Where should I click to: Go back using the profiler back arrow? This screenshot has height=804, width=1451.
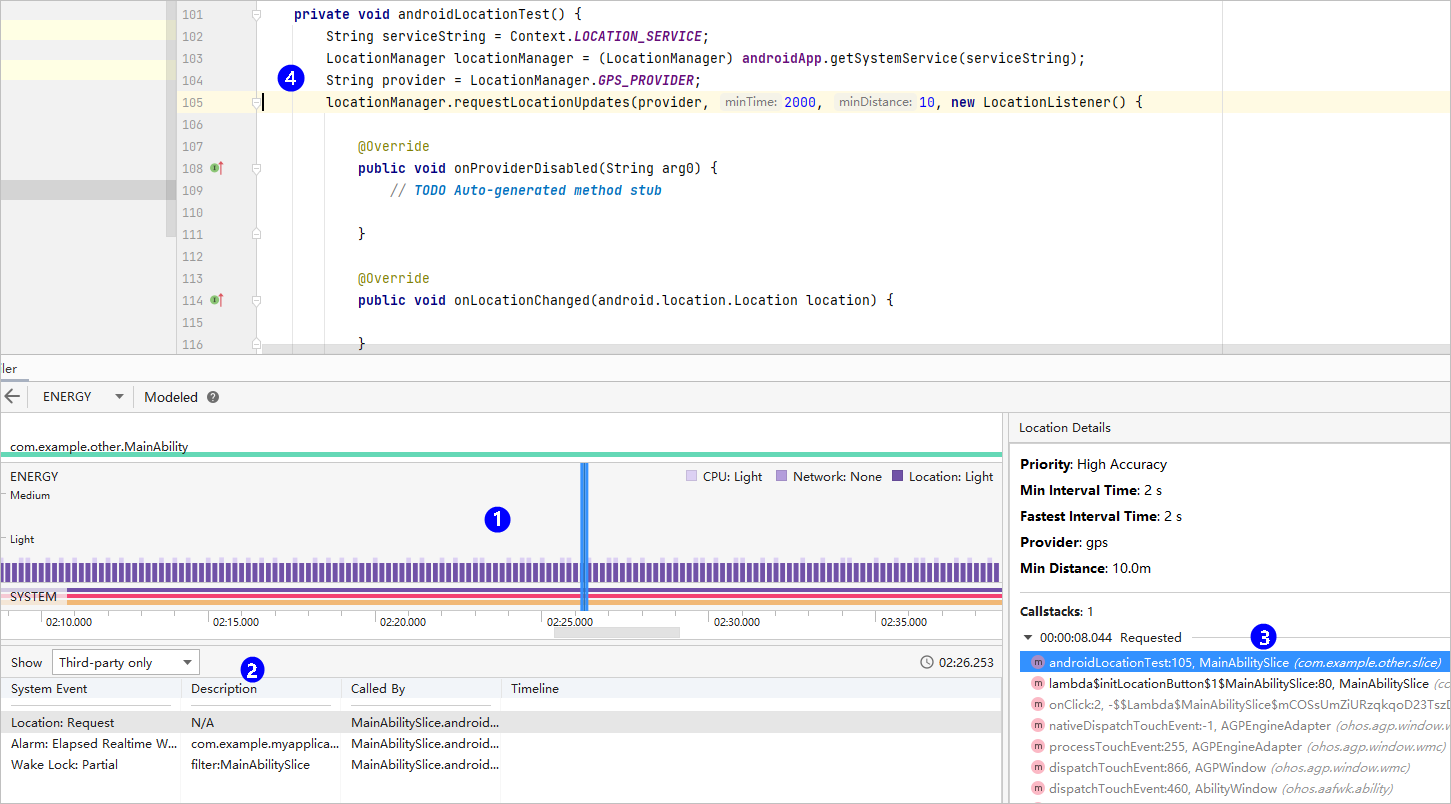point(12,397)
